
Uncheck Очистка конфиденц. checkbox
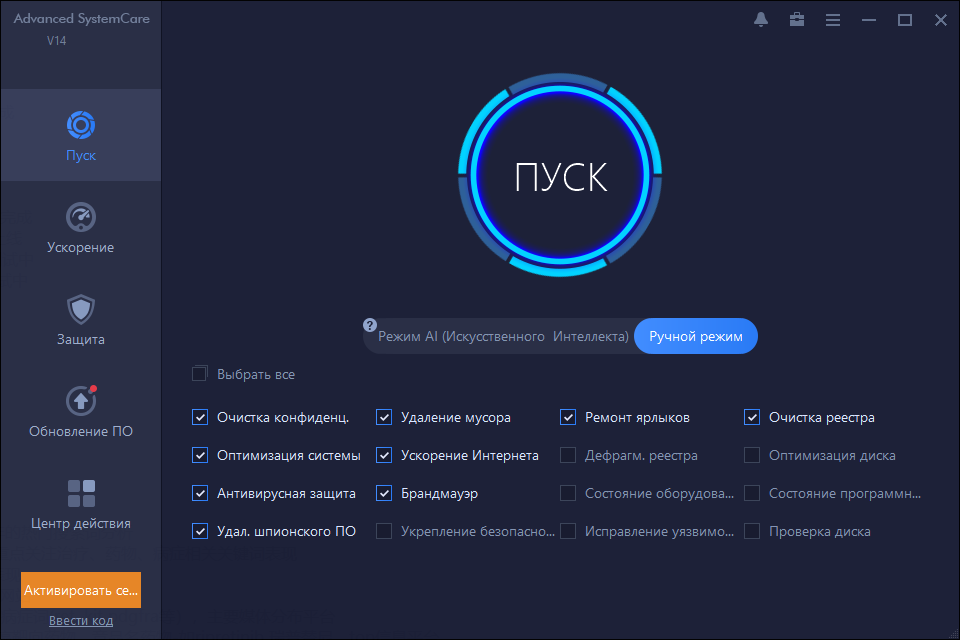[x=200, y=417]
